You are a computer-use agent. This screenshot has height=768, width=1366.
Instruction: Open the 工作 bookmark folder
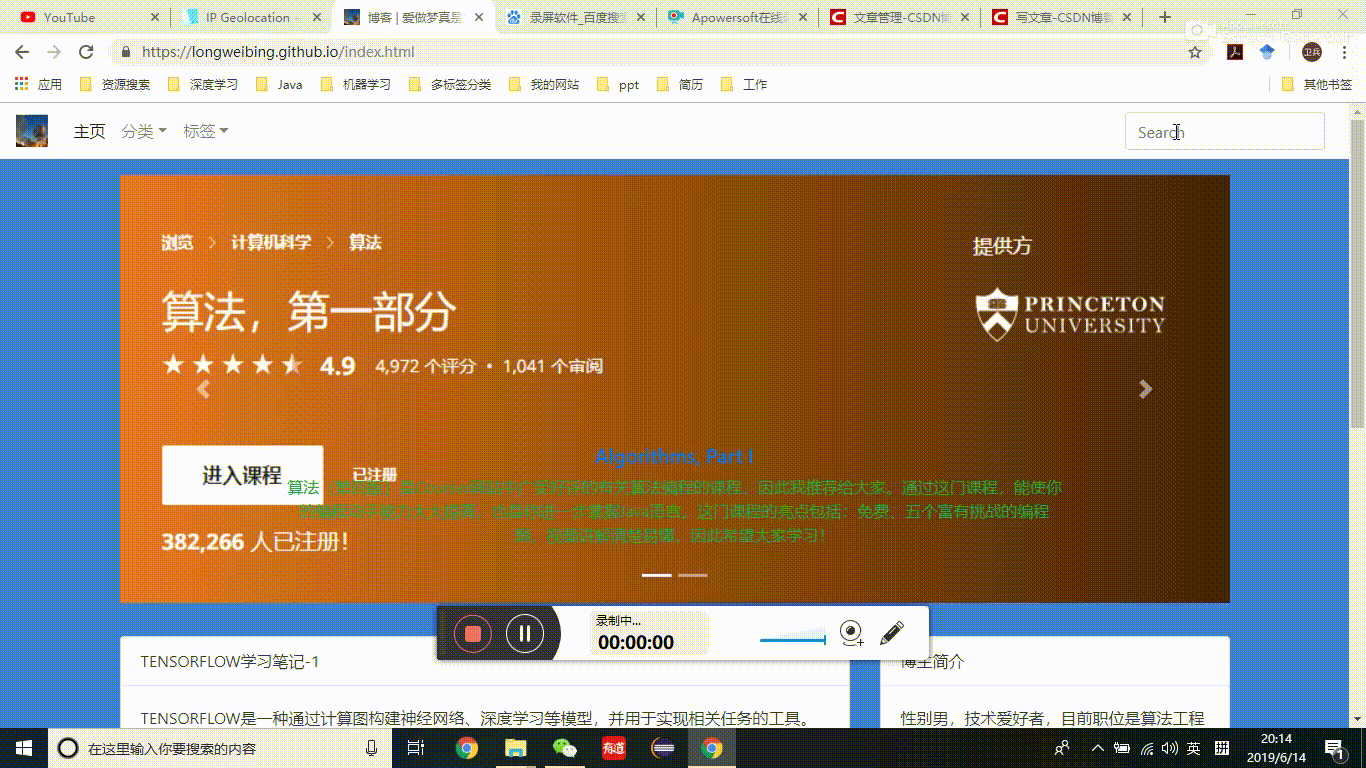click(744, 85)
